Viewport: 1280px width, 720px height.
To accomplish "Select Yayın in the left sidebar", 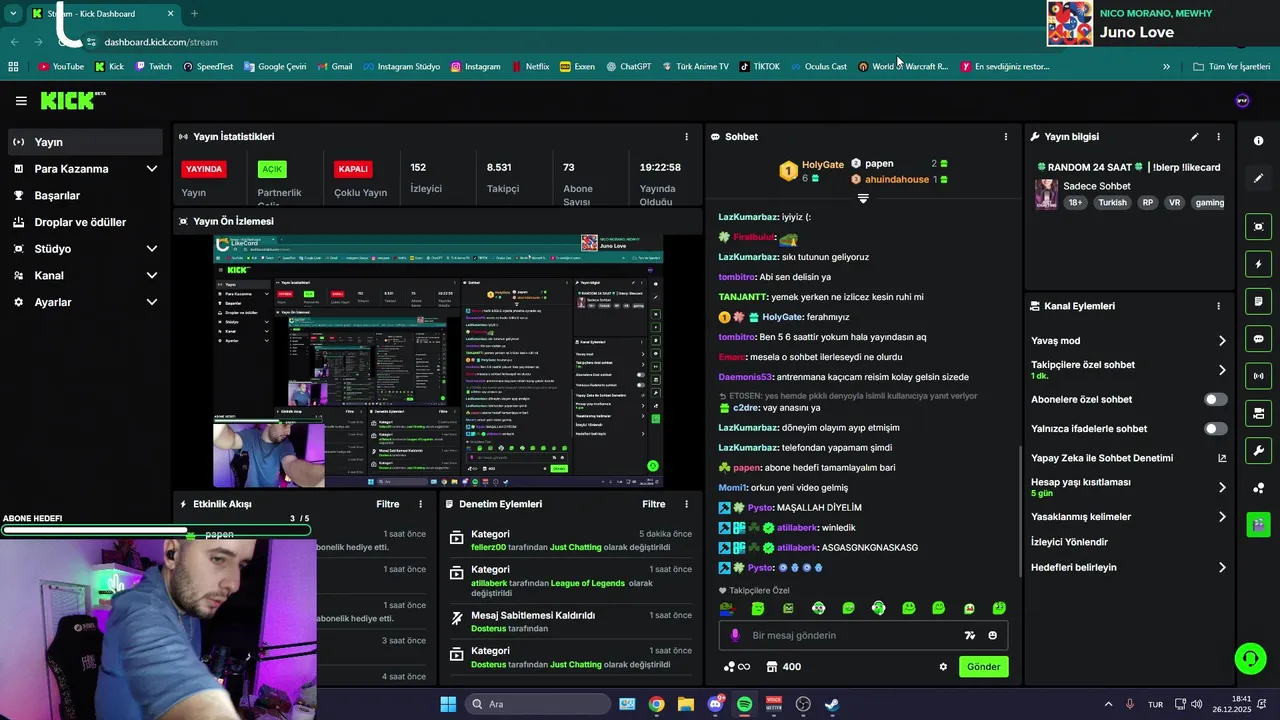I will [85, 142].
